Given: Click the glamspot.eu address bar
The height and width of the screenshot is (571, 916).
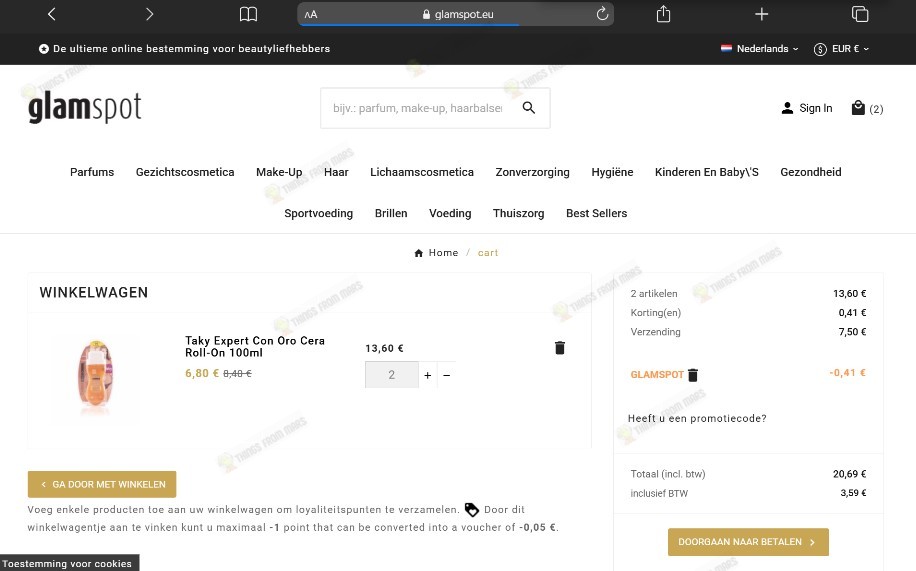Looking at the screenshot, I should (456, 14).
